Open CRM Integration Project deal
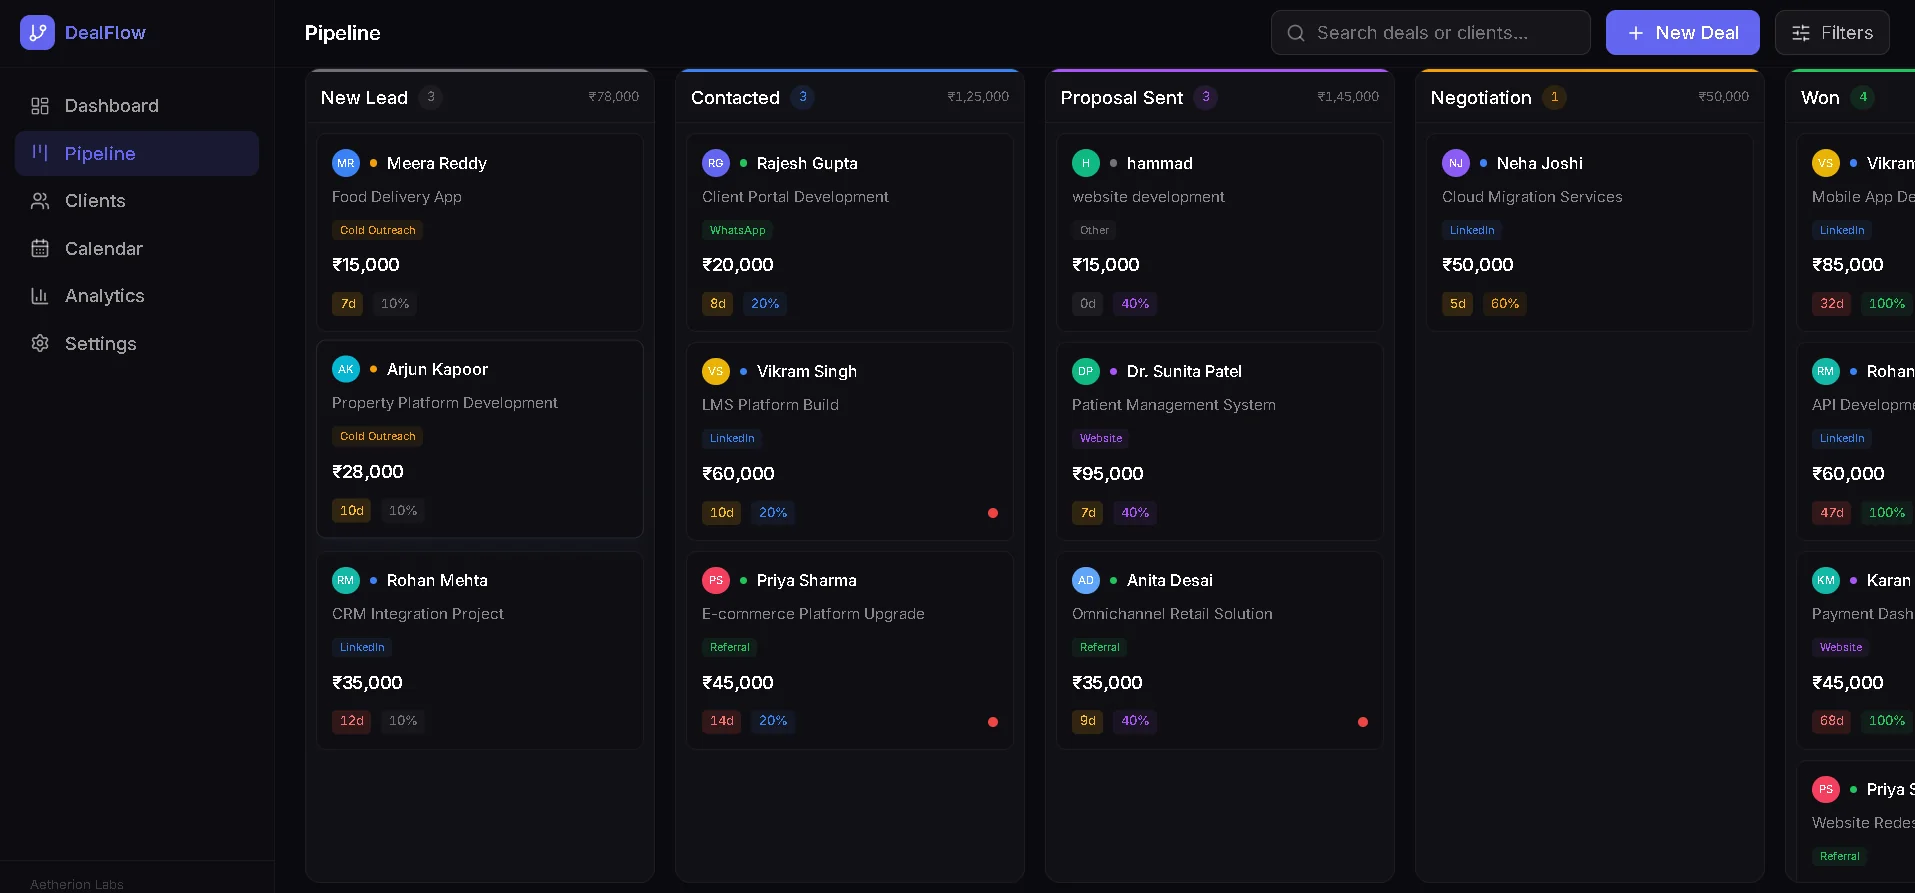The height and width of the screenshot is (893, 1915). click(x=480, y=650)
